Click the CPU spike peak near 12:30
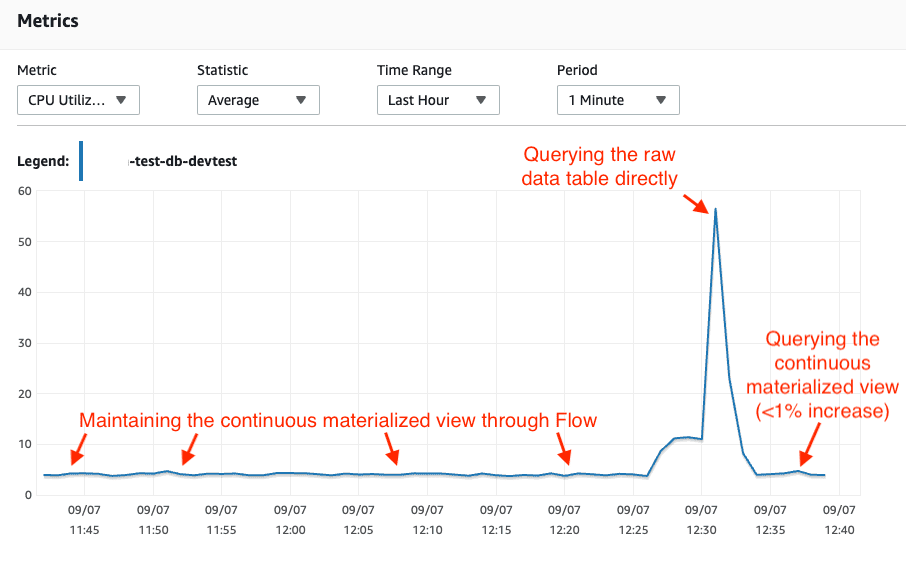The height and width of the screenshot is (571, 906). click(x=715, y=209)
